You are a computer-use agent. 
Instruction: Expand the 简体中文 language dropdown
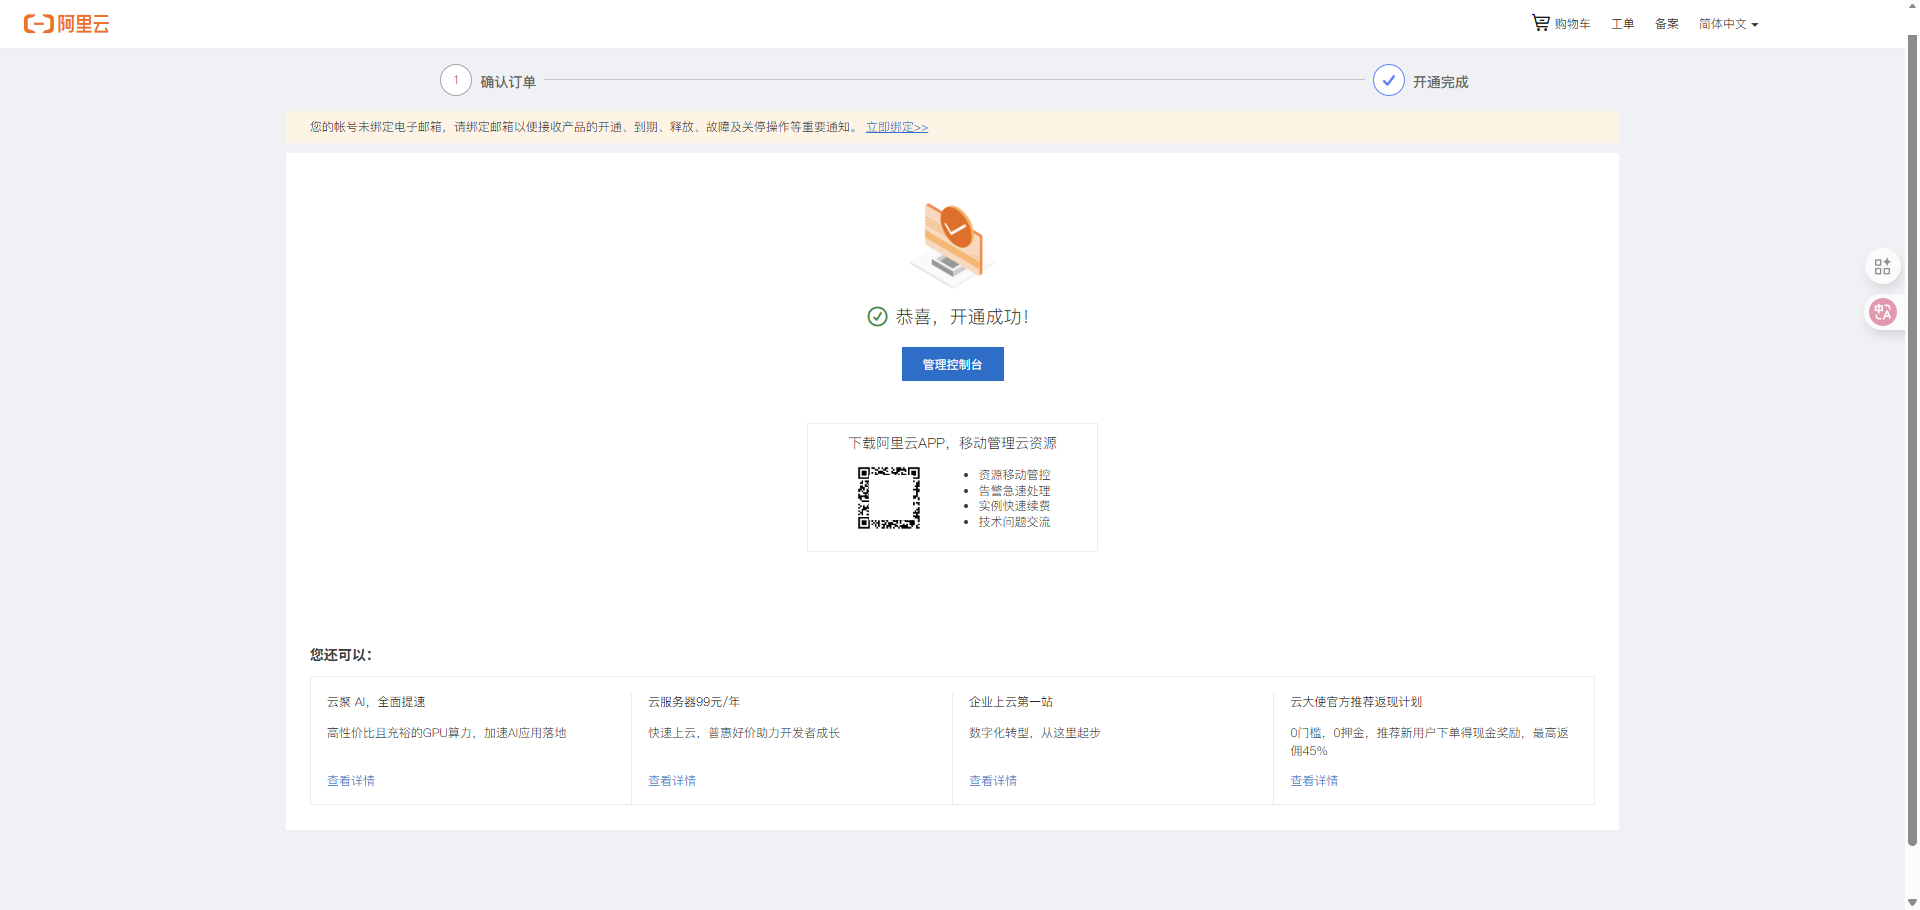pyautogui.click(x=1727, y=24)
